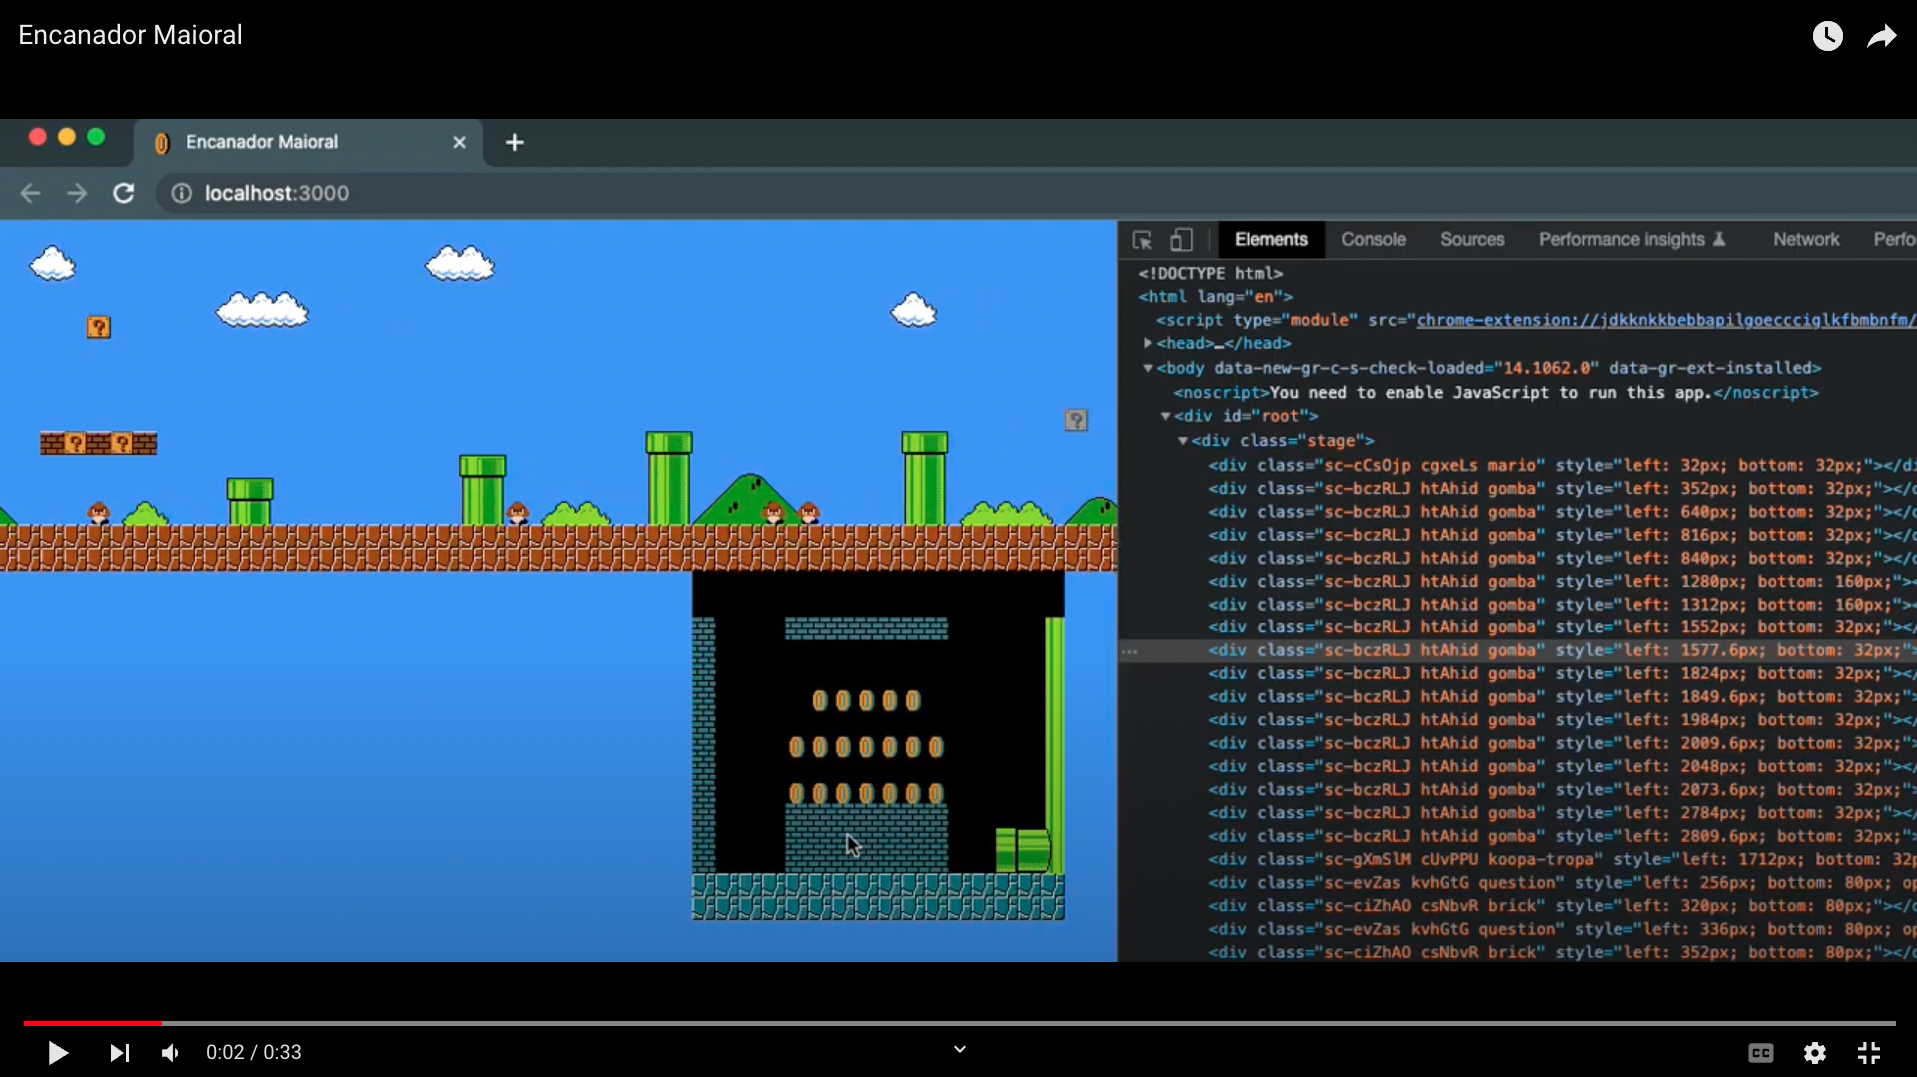This screenshot has height=1077, width=1917.
Task: Toggle the device toolbar icon
Action: (1181, 240)
